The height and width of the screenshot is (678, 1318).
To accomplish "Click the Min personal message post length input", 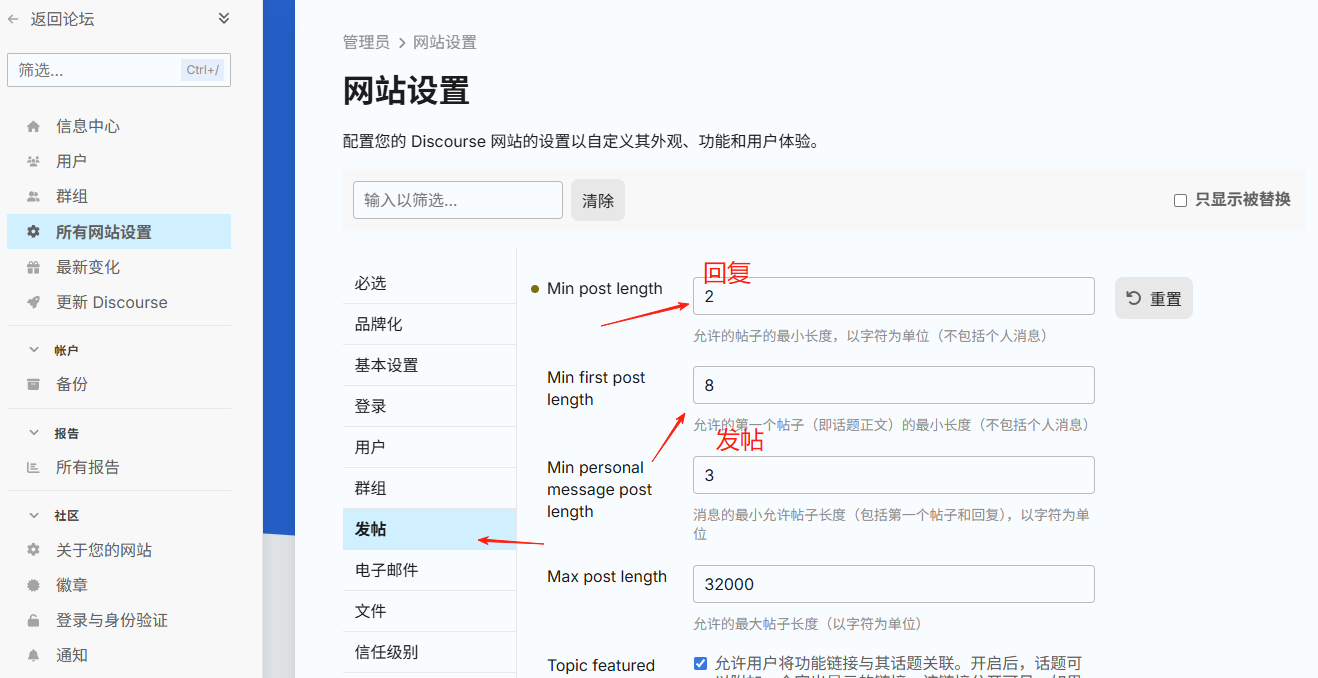I will point(894,475).
